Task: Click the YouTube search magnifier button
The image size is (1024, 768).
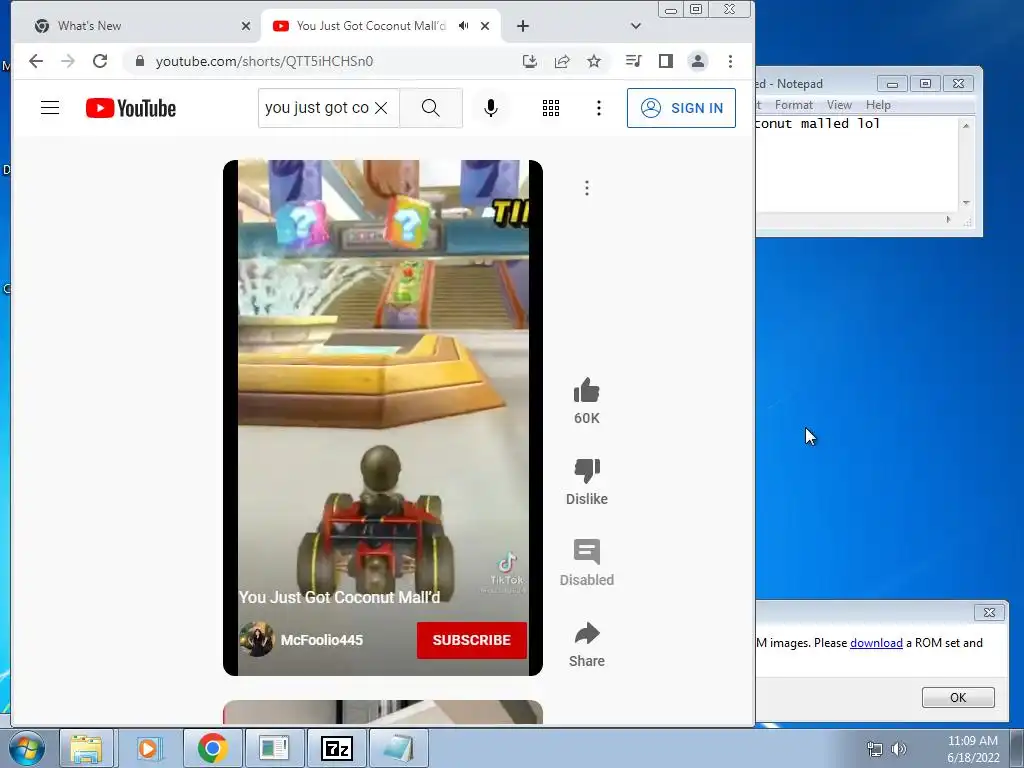Action: coord(430,108)
